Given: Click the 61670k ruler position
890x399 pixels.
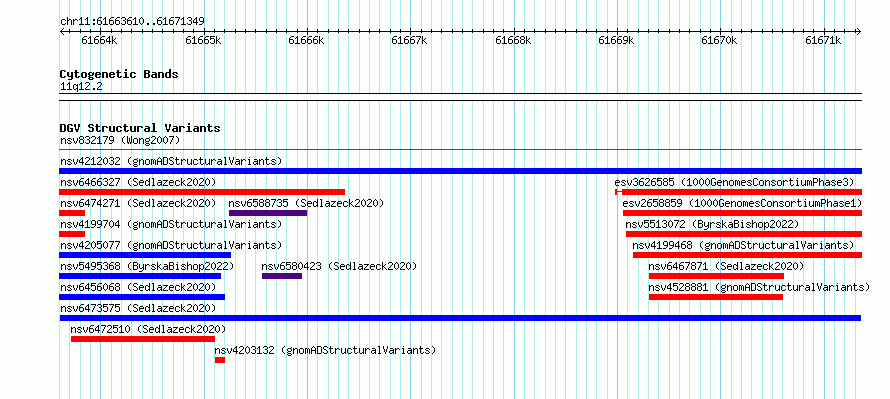Looking at the screenshot, I should tap(720, 40).
